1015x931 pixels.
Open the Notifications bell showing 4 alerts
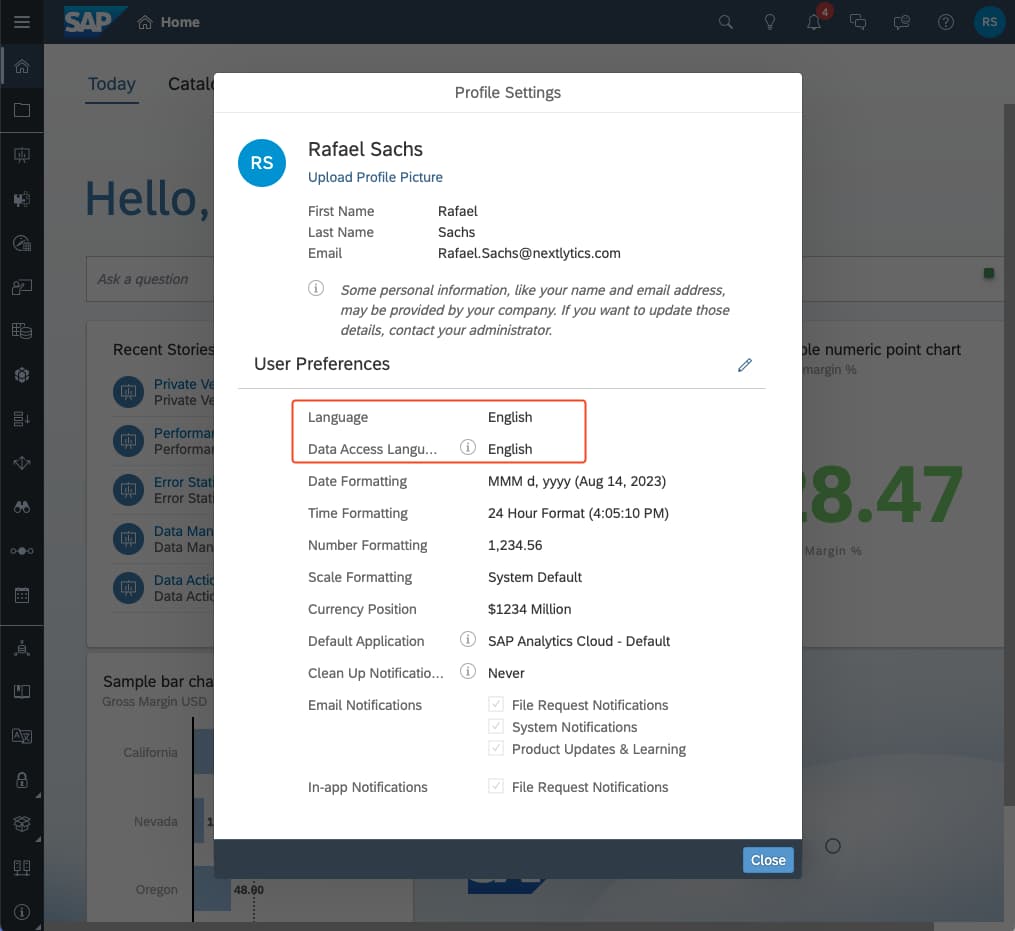pyautogui.click(x=813, y=21)
